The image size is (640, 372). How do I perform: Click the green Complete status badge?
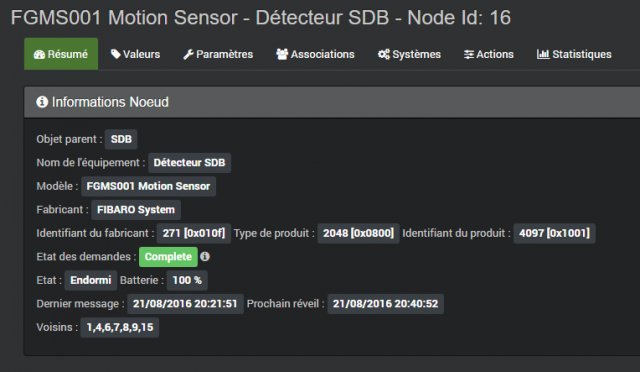click(x=168, y=257)
